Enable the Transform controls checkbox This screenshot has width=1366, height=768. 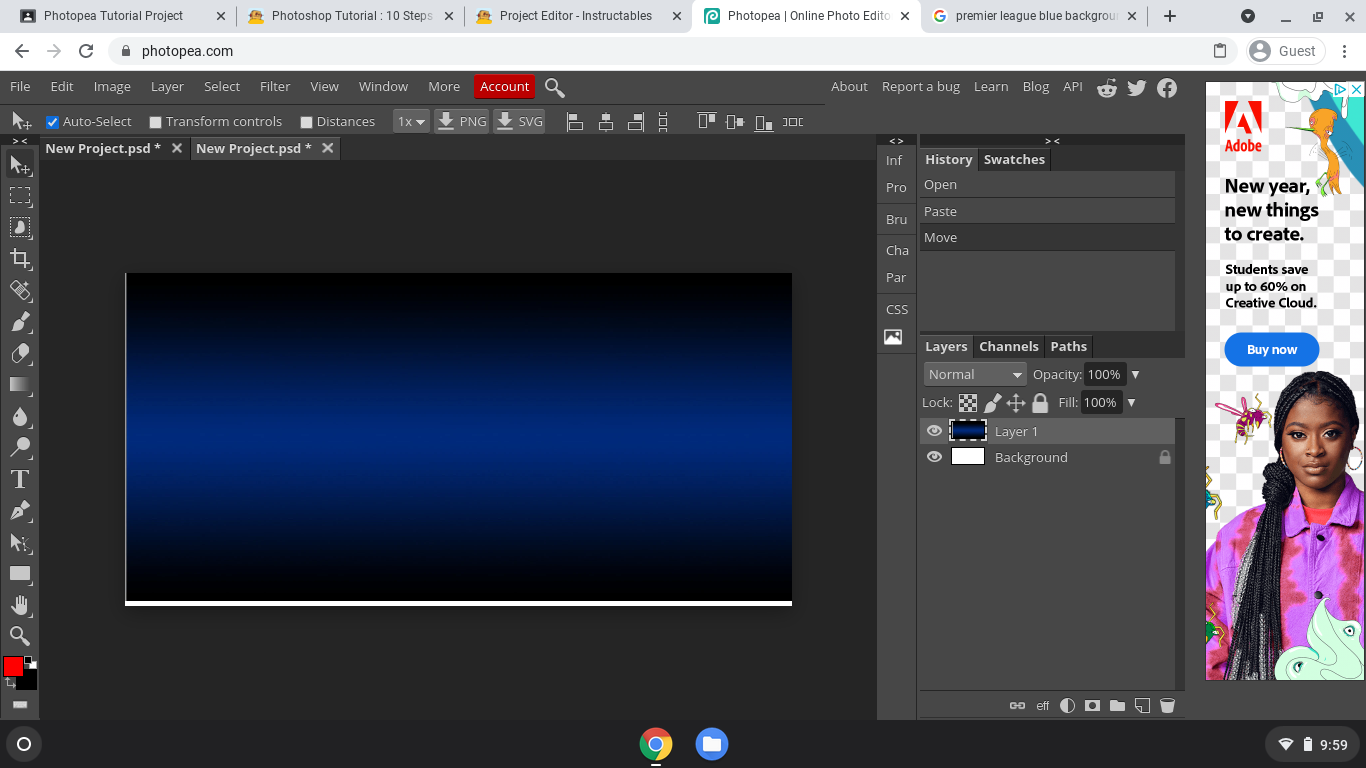coord(155,121)
